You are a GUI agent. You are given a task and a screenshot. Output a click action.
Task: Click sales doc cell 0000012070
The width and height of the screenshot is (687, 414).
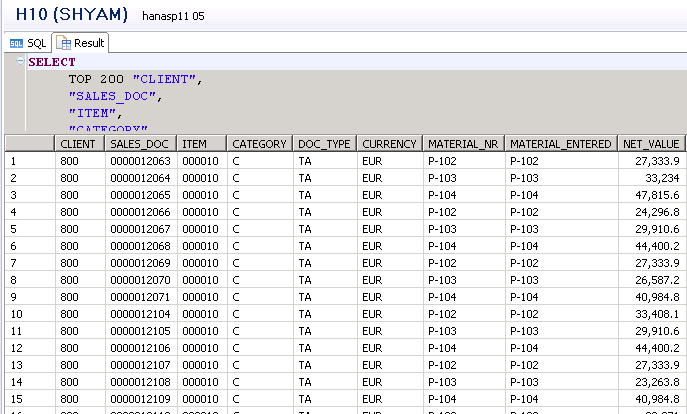[141, 280]
